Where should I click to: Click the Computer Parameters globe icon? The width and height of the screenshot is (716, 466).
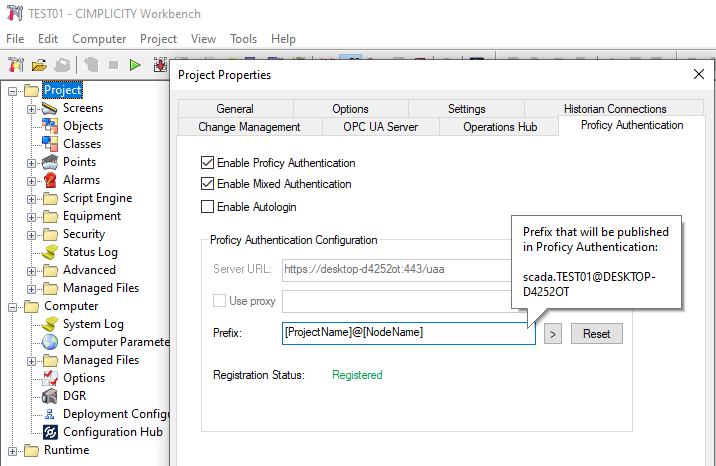point(50,342)
